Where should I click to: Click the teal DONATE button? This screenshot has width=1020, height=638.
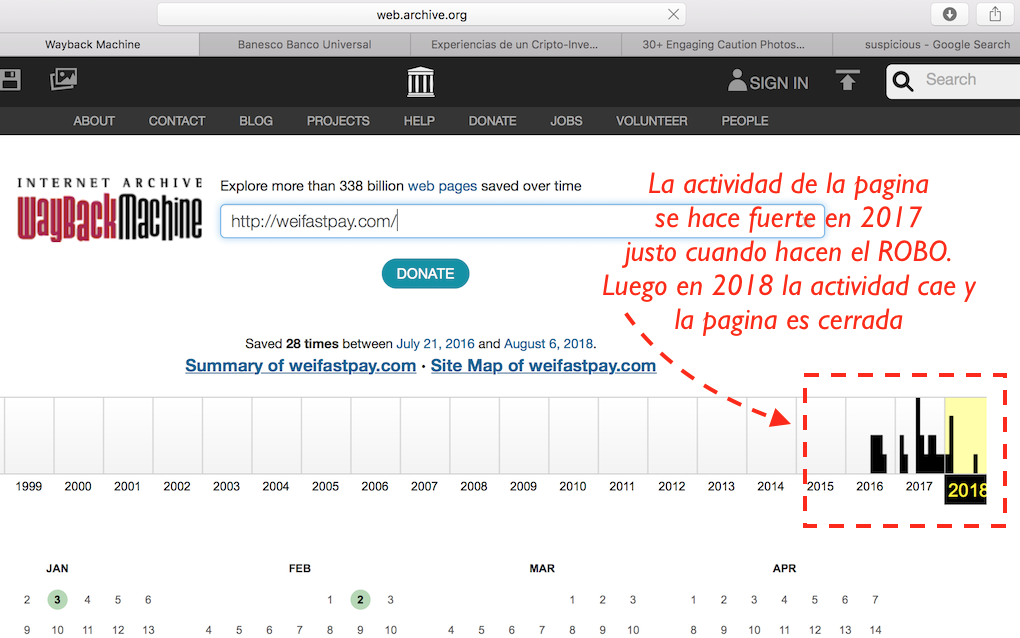point(425,274)
